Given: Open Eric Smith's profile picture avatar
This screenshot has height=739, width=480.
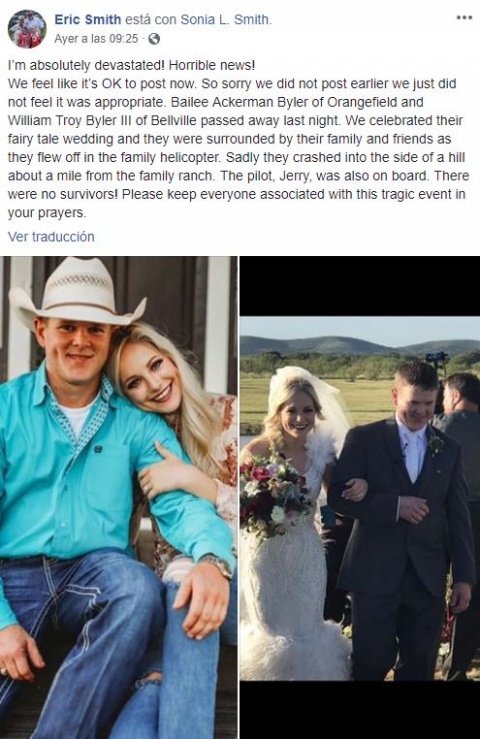Looking at the screenshot, I should 27,29.
